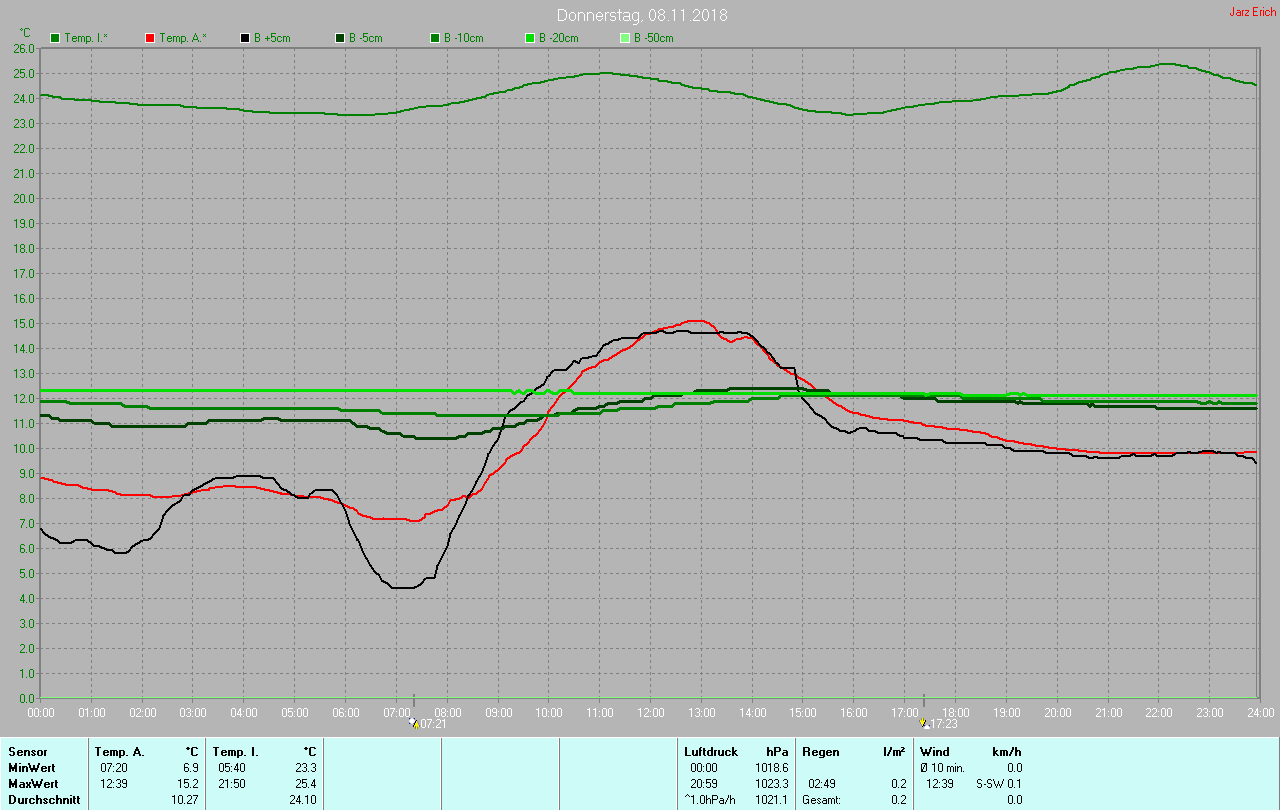Click the "12:00" label on the time axis
The image size is (1280, 810).
650,712
